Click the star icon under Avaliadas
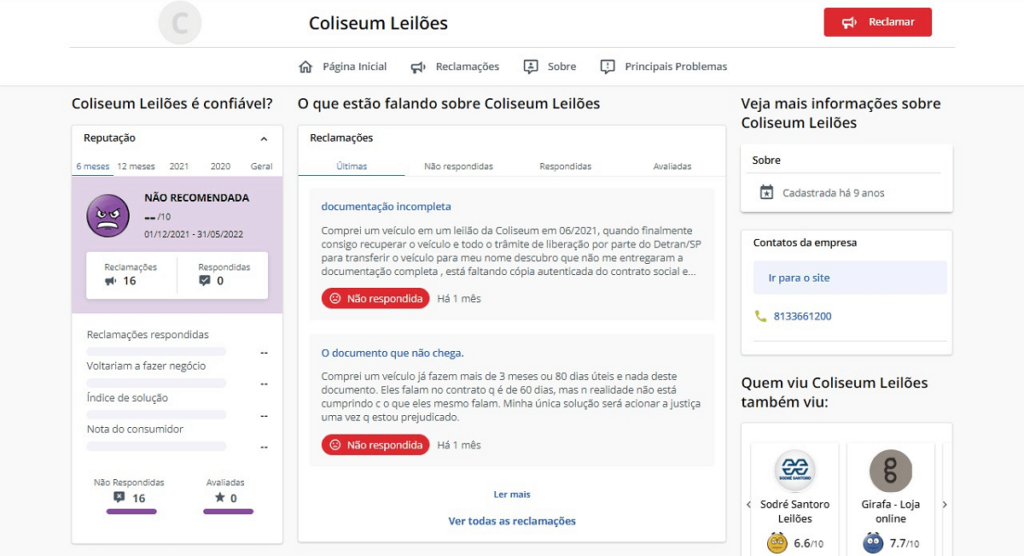 (x=219, y=497)
